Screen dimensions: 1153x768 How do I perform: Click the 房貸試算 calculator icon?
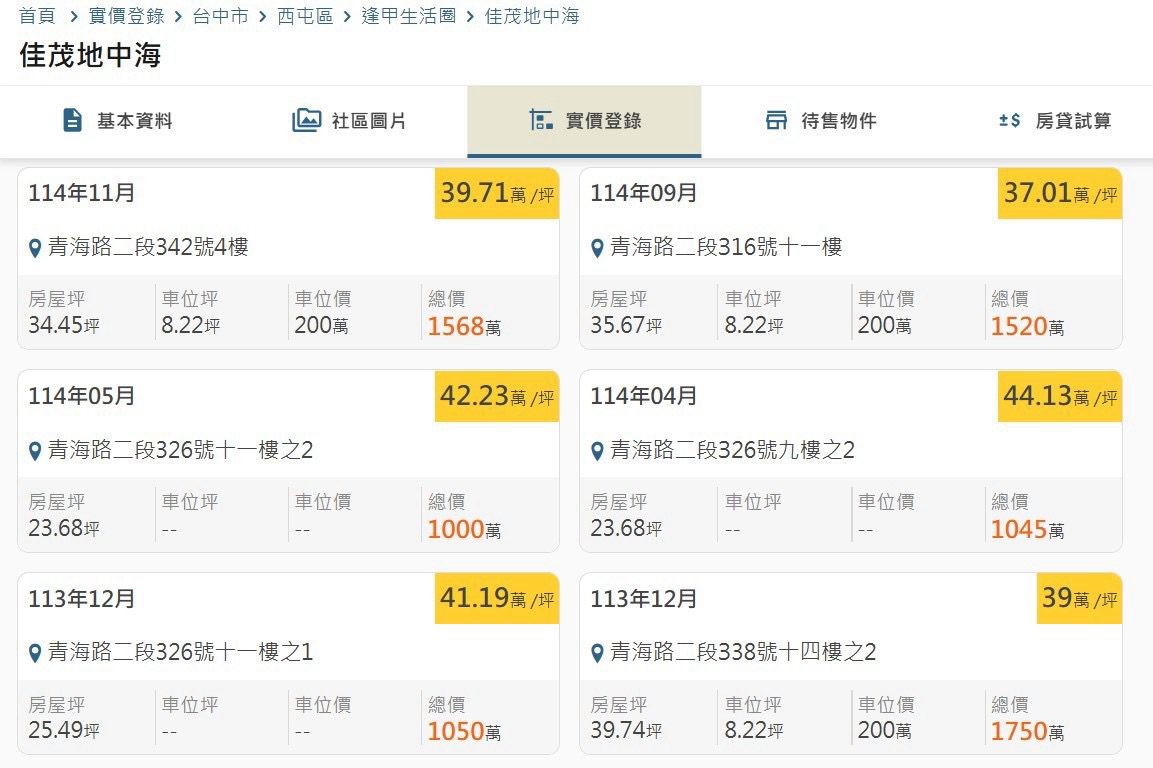(x=1009, y=121)
